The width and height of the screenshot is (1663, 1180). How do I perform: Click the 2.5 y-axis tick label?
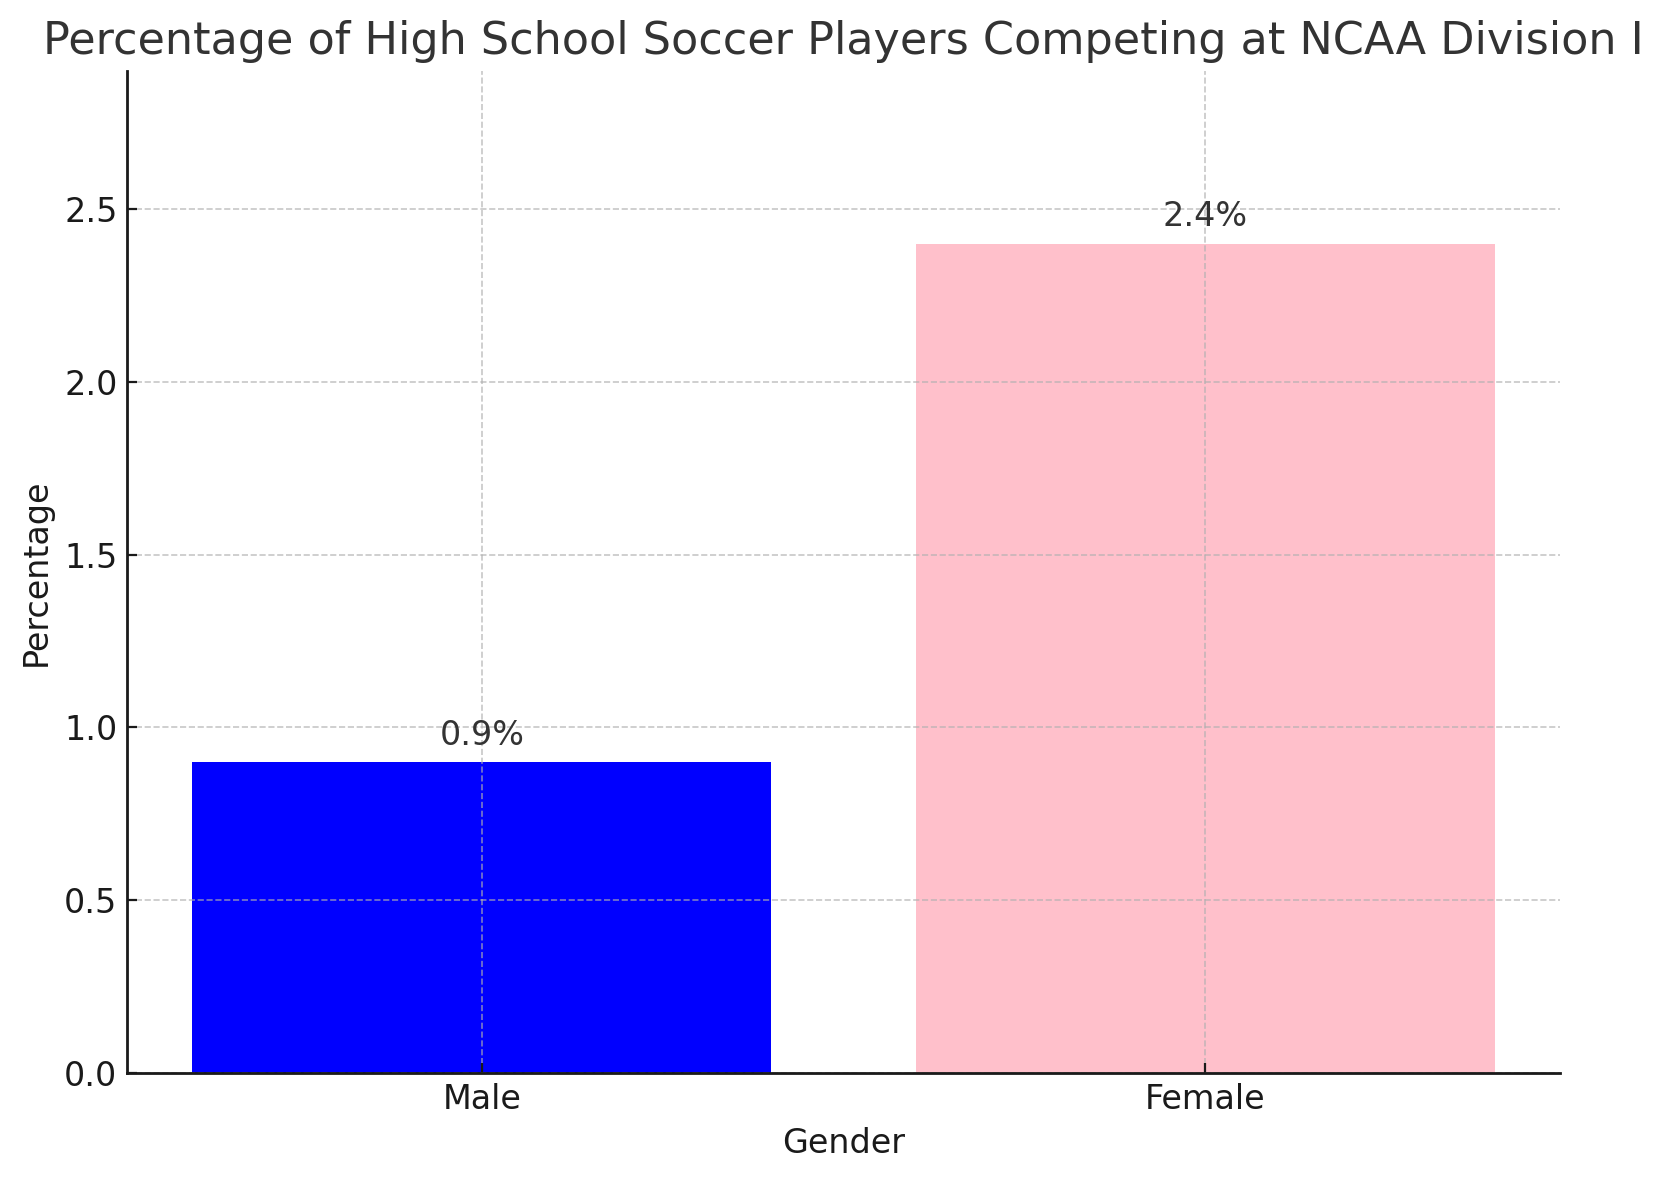click(89, 210)
